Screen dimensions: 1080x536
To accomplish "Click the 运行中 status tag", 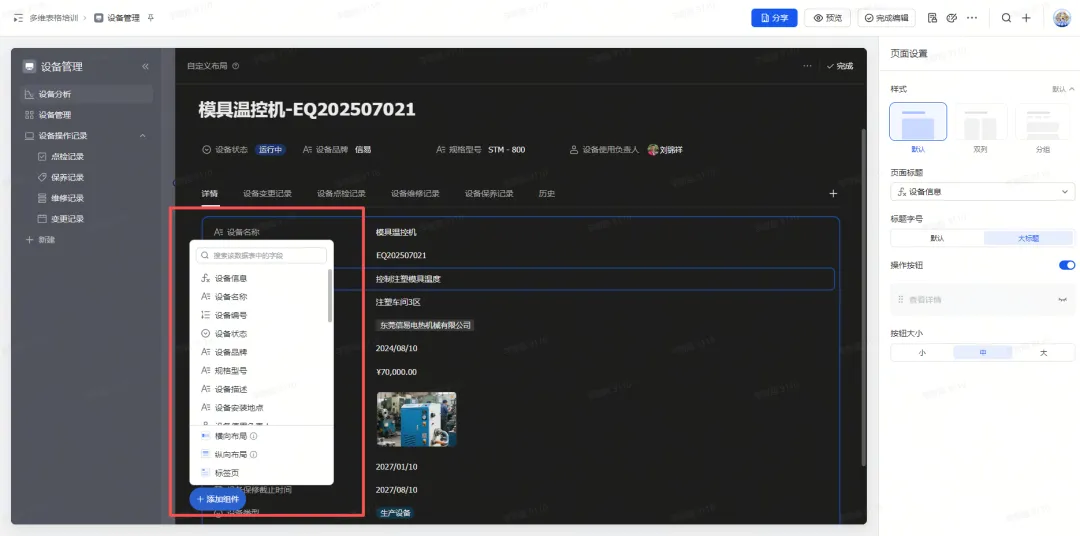I will coord(271,150).
